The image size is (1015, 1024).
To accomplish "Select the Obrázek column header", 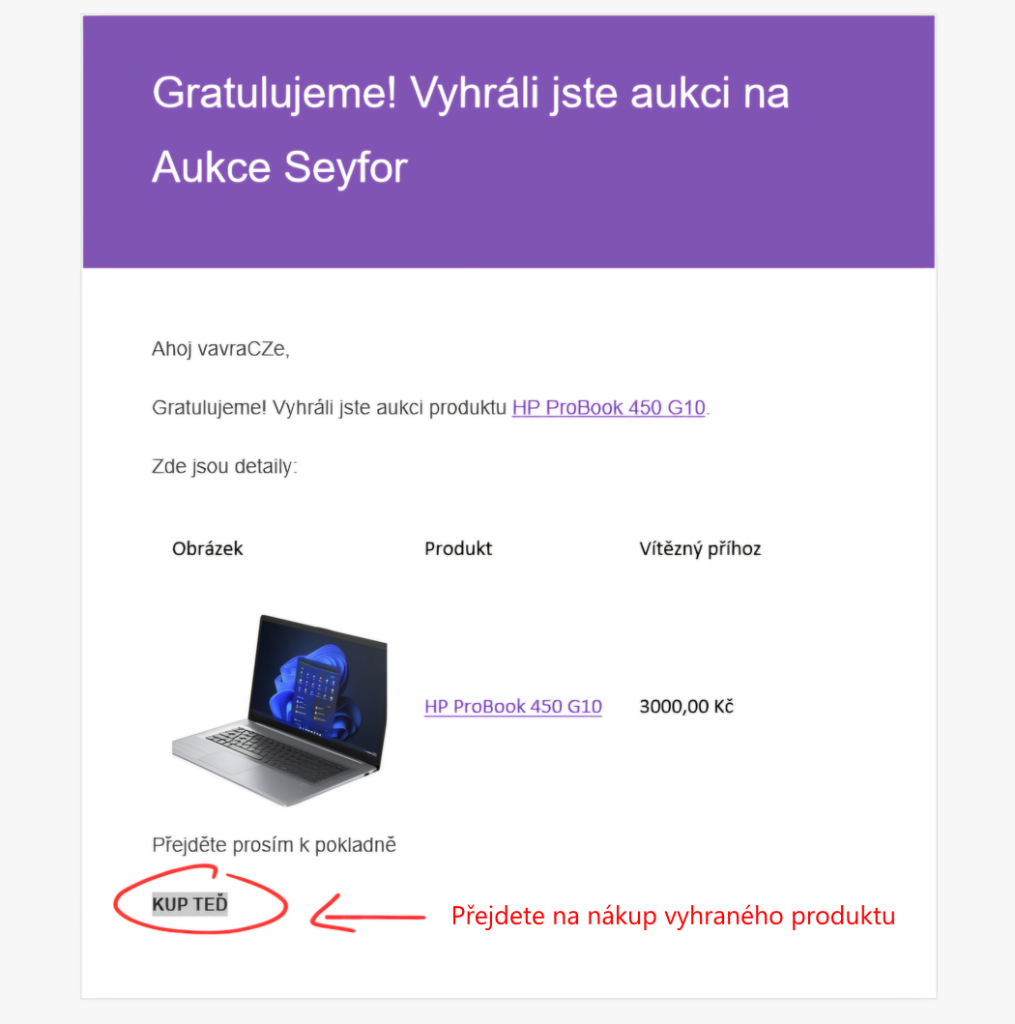I will 207,549.
